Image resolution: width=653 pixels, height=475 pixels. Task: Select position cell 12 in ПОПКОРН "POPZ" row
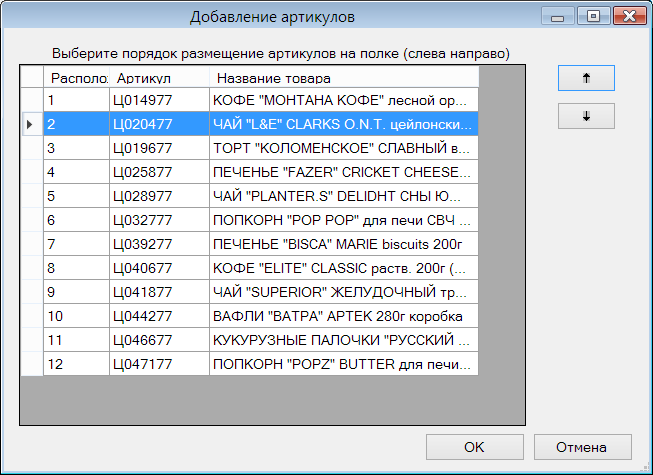[x=76, y=364]
